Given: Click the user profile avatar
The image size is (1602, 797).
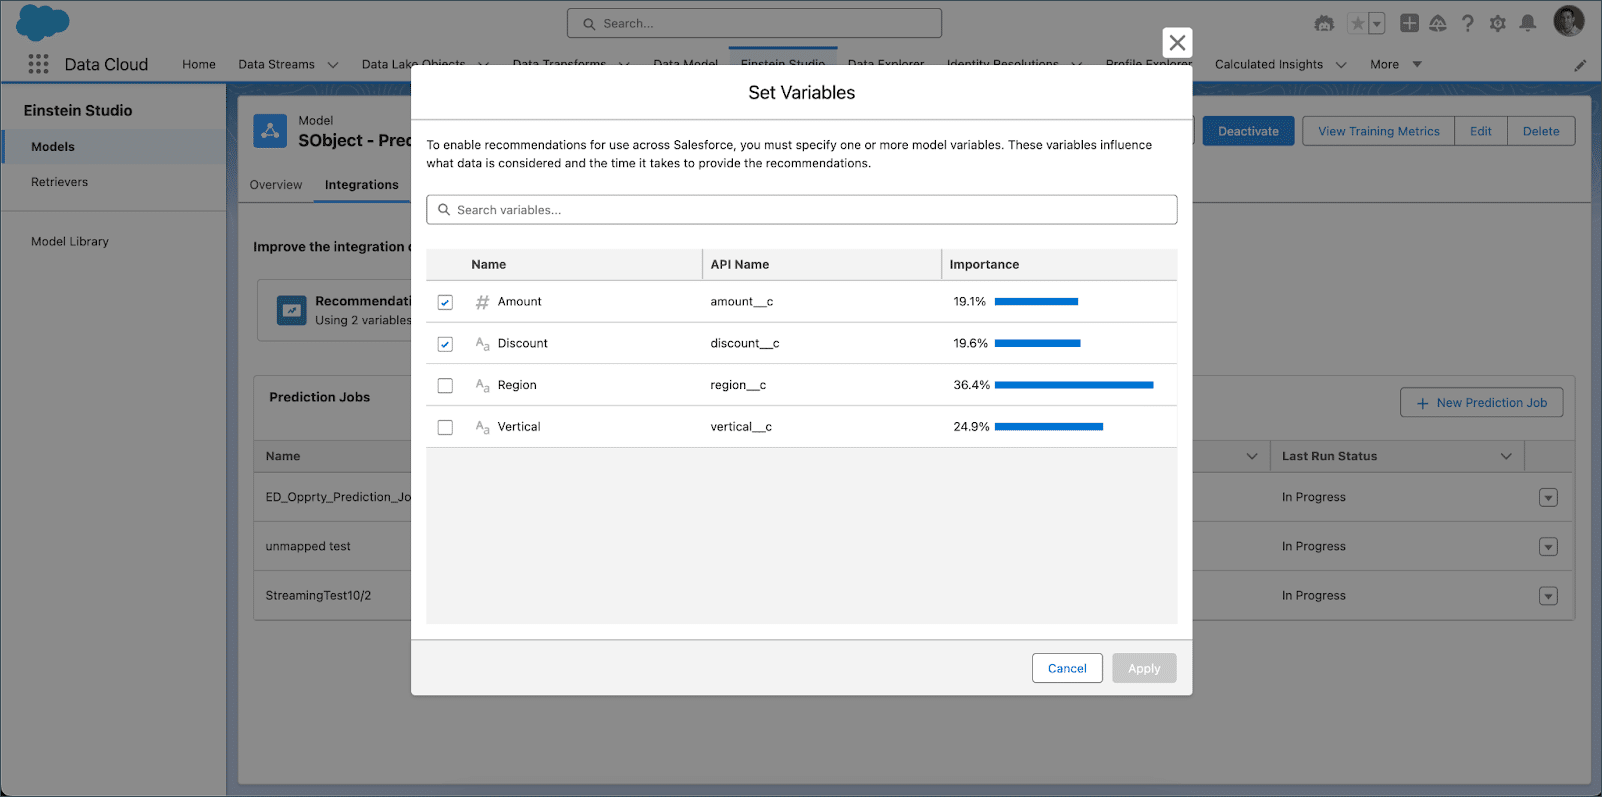Looking at the screenshot, I should click(x=1569, y=21).
